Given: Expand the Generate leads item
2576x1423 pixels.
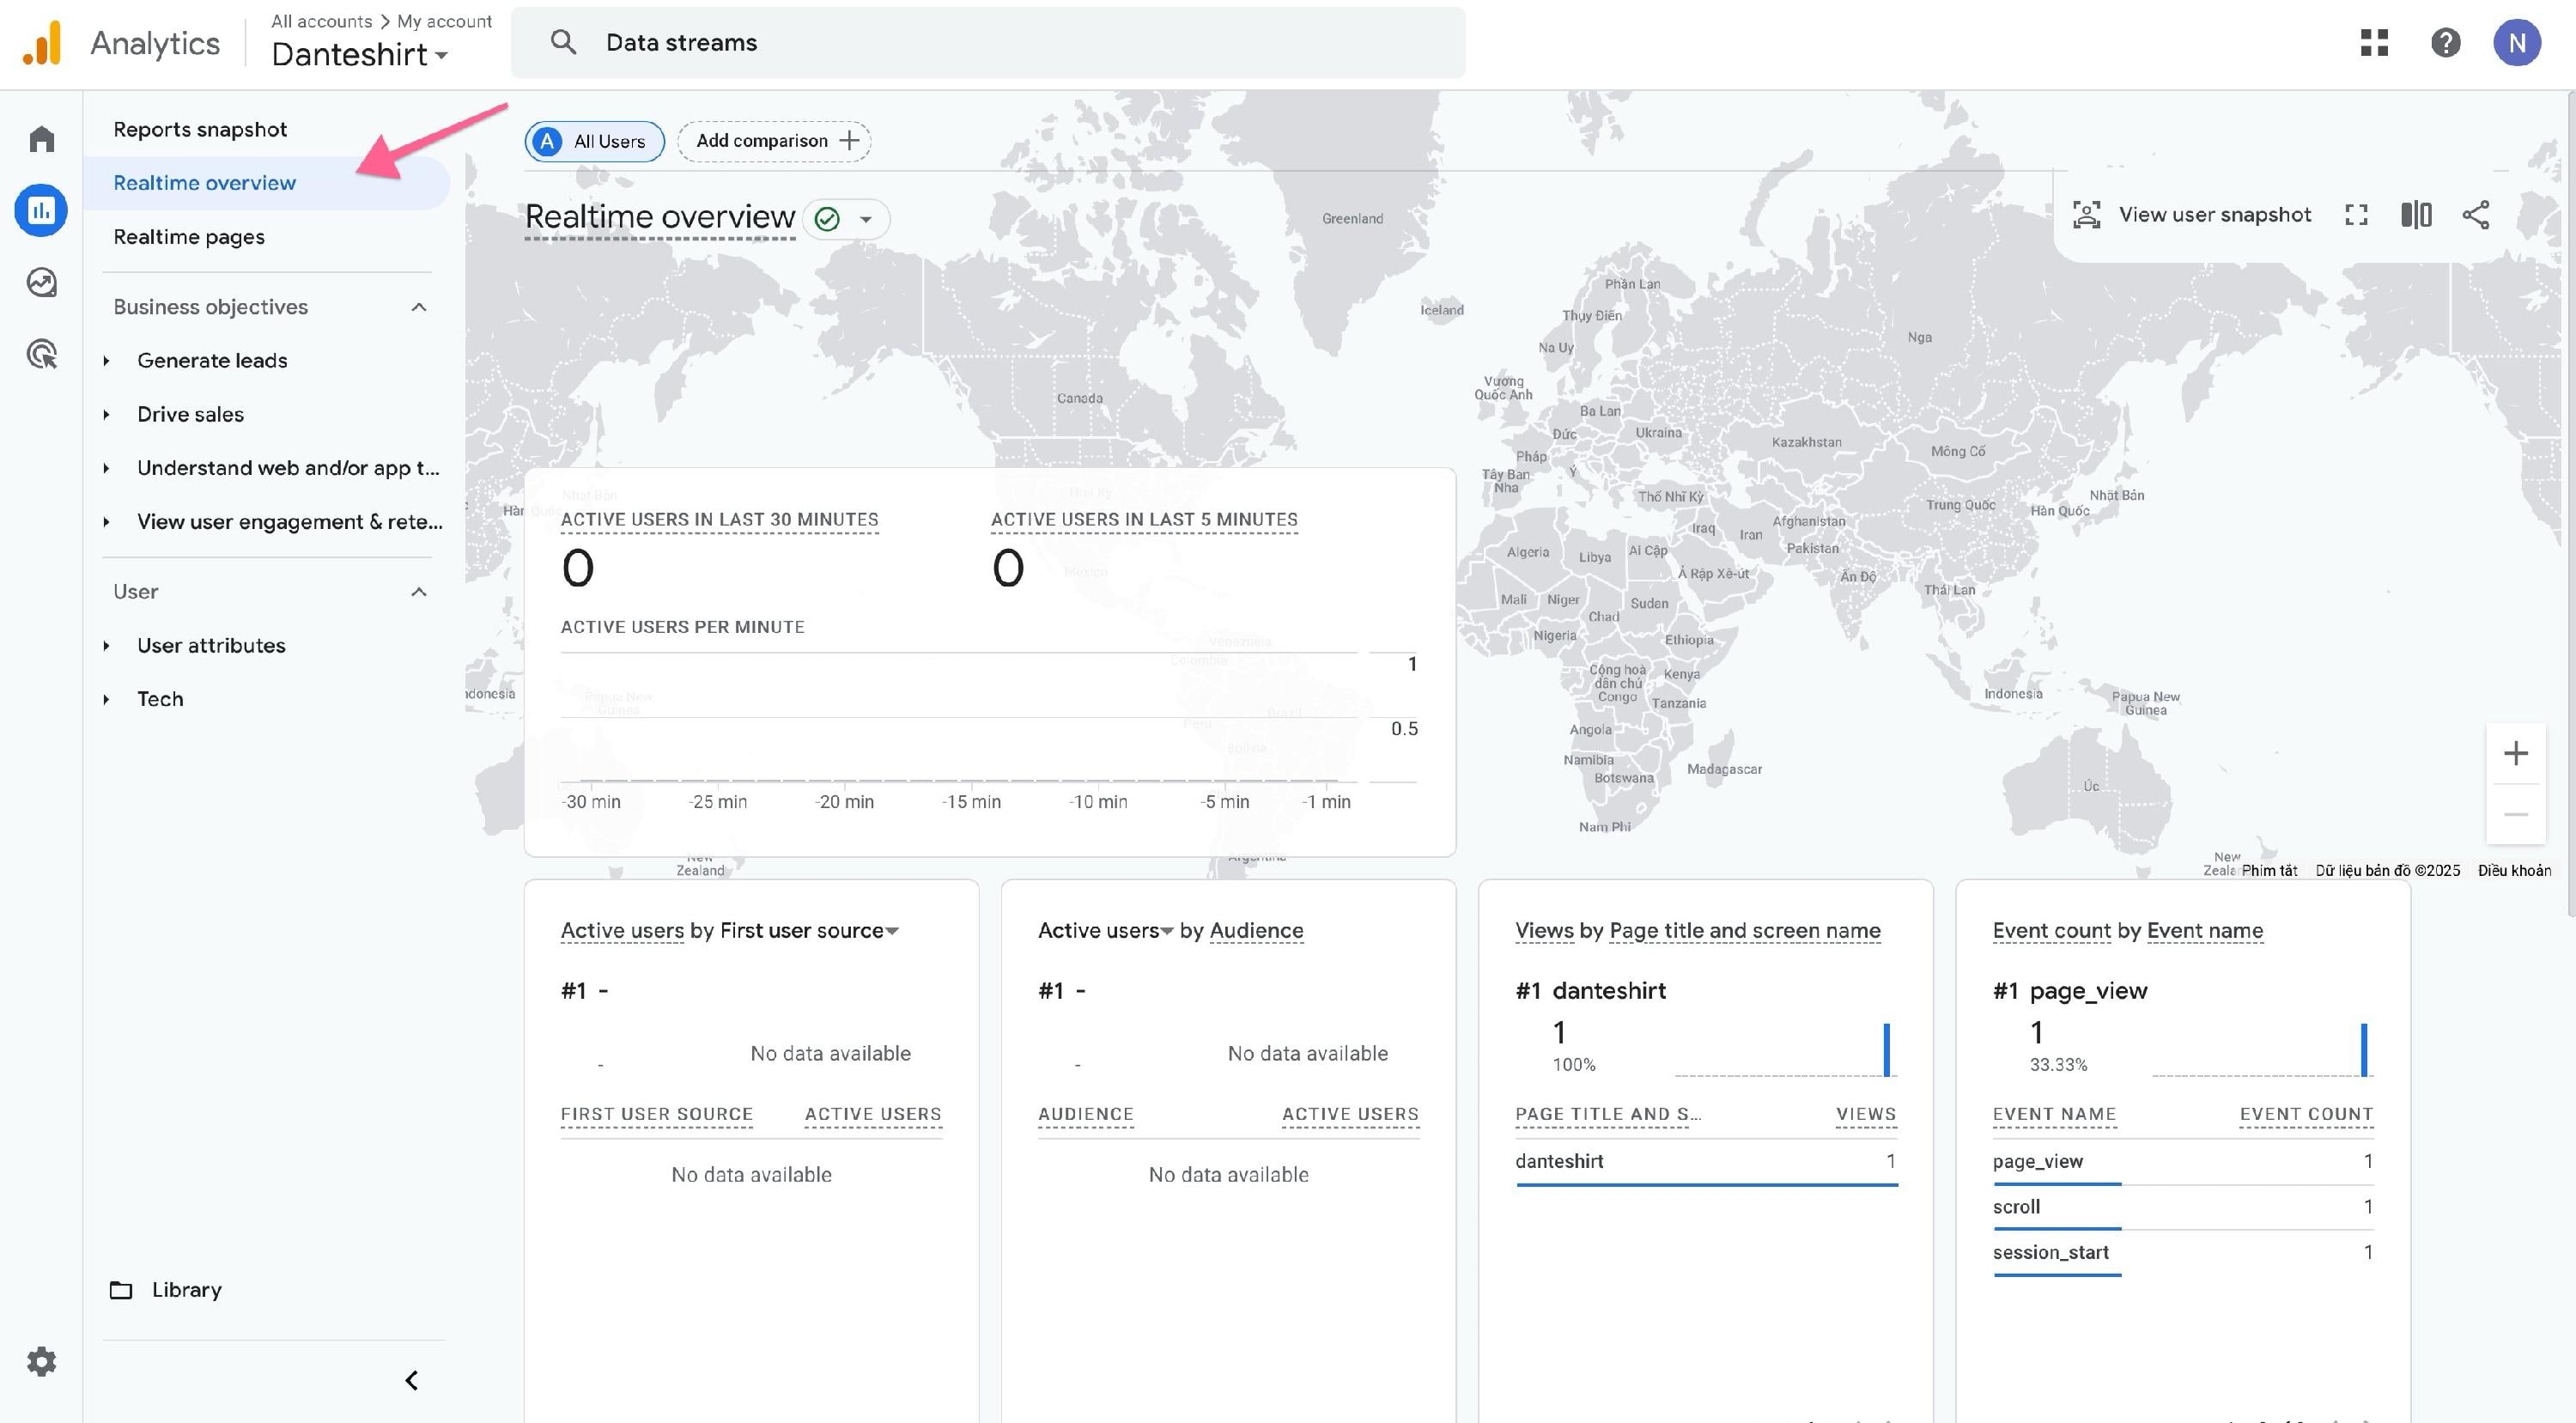Looking at the screenshot, I should click(106, 361).
